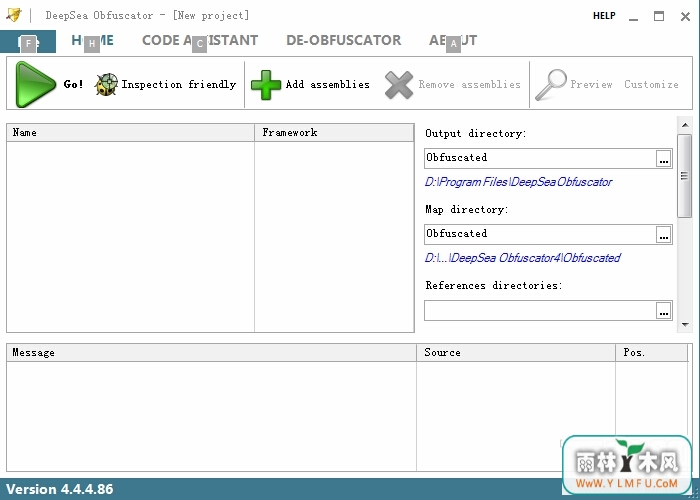Image resolution: width=700 pixels, height=500 pixels.
Task: Switch to the HOME tab
Action: [92, 41]
